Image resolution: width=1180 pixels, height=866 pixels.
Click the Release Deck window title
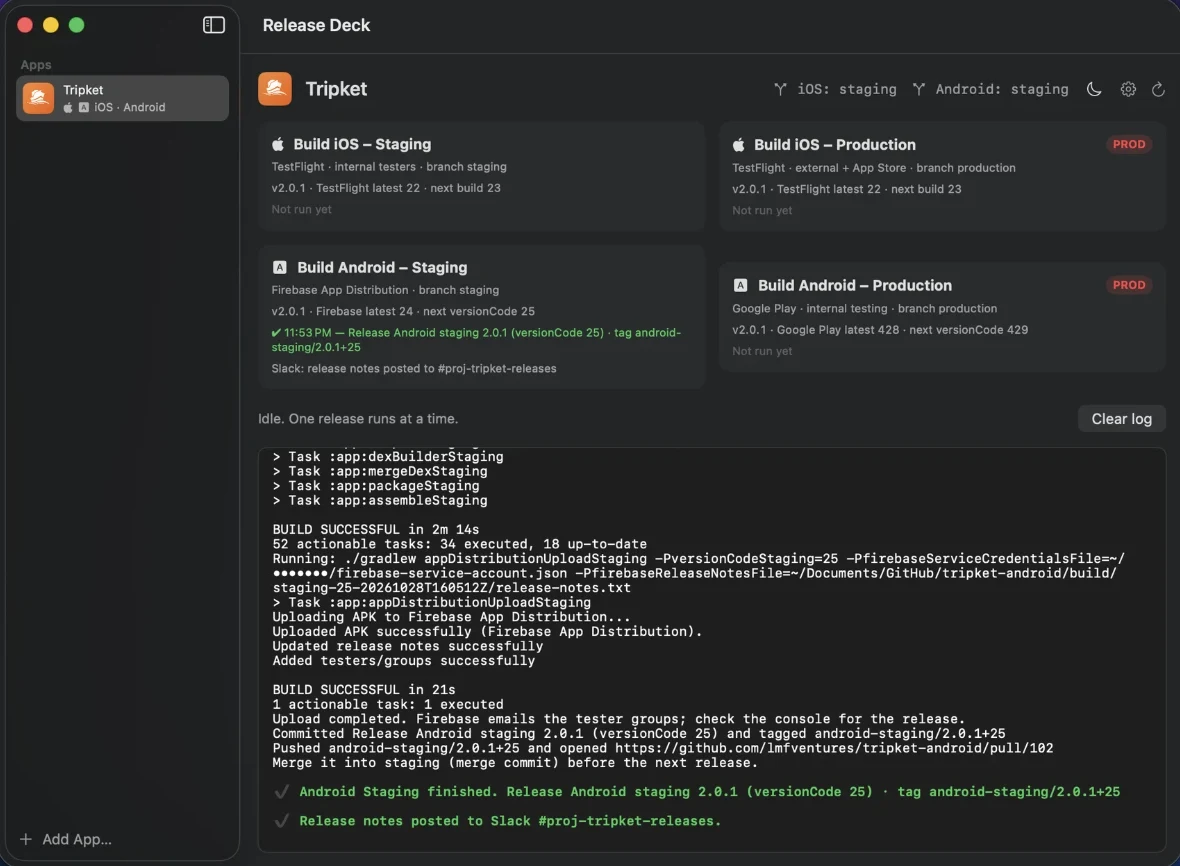tap(316, 25)
